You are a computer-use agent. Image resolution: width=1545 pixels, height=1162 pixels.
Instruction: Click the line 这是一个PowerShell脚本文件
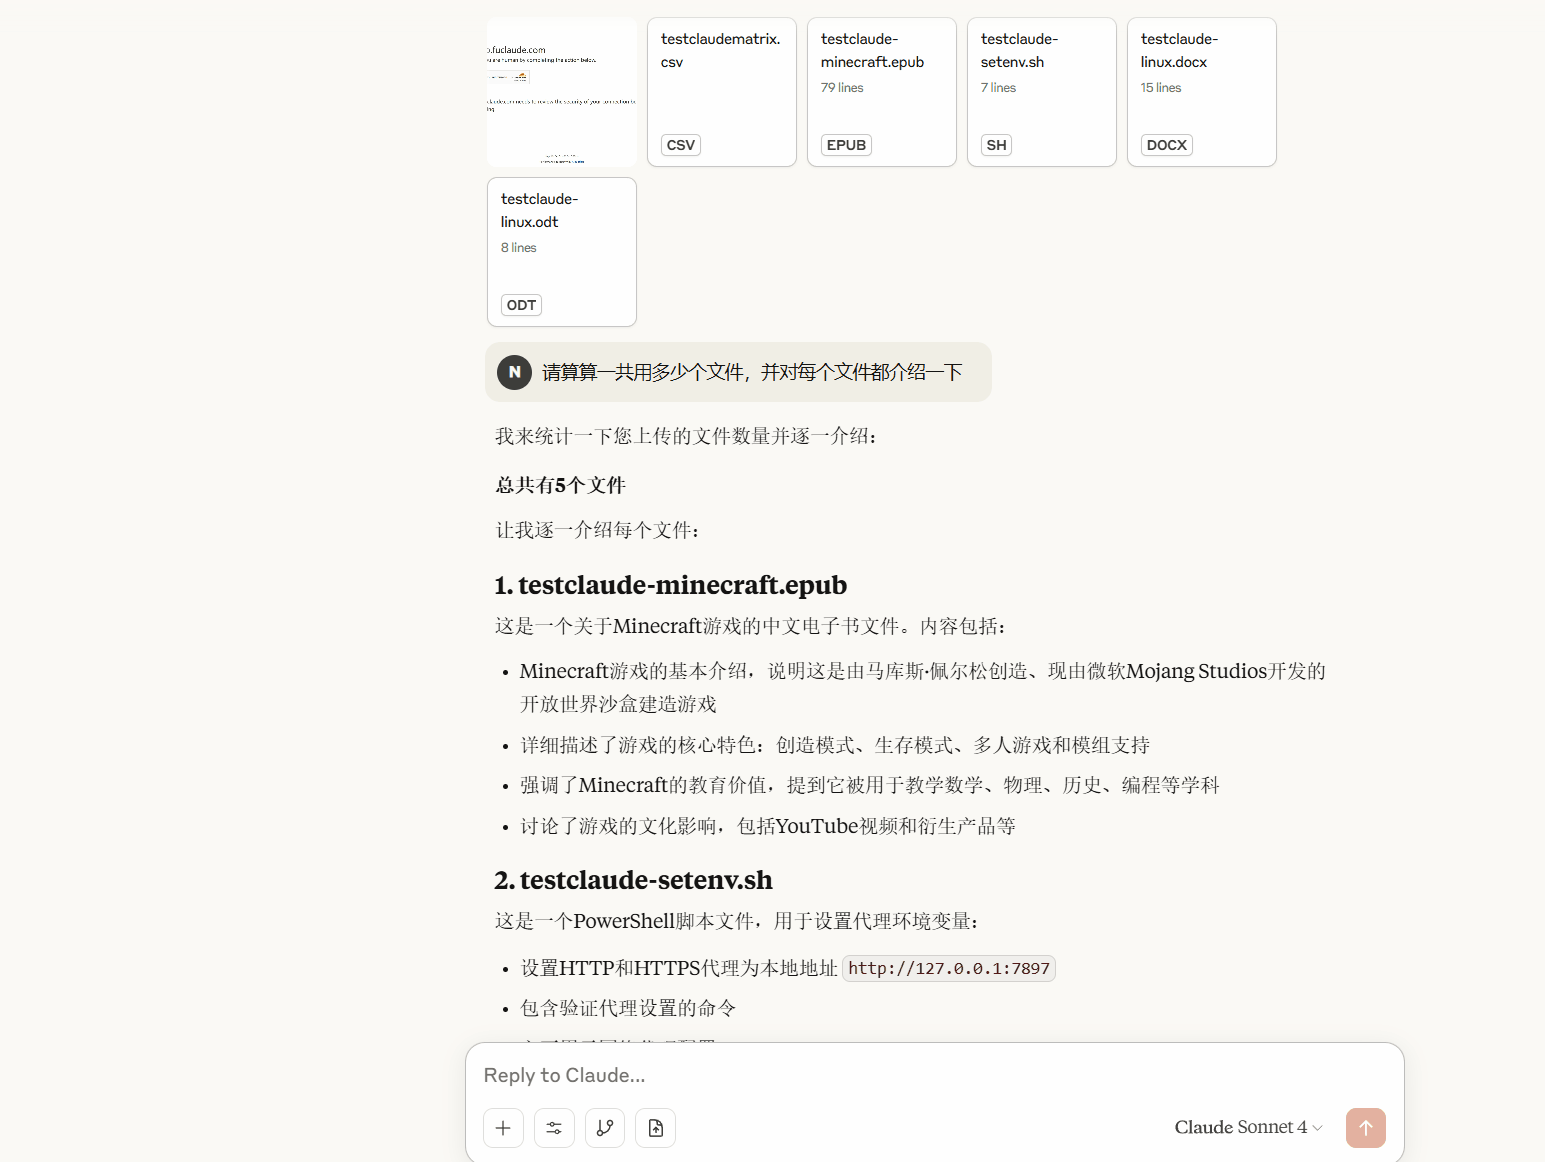(x=737, y=921)
